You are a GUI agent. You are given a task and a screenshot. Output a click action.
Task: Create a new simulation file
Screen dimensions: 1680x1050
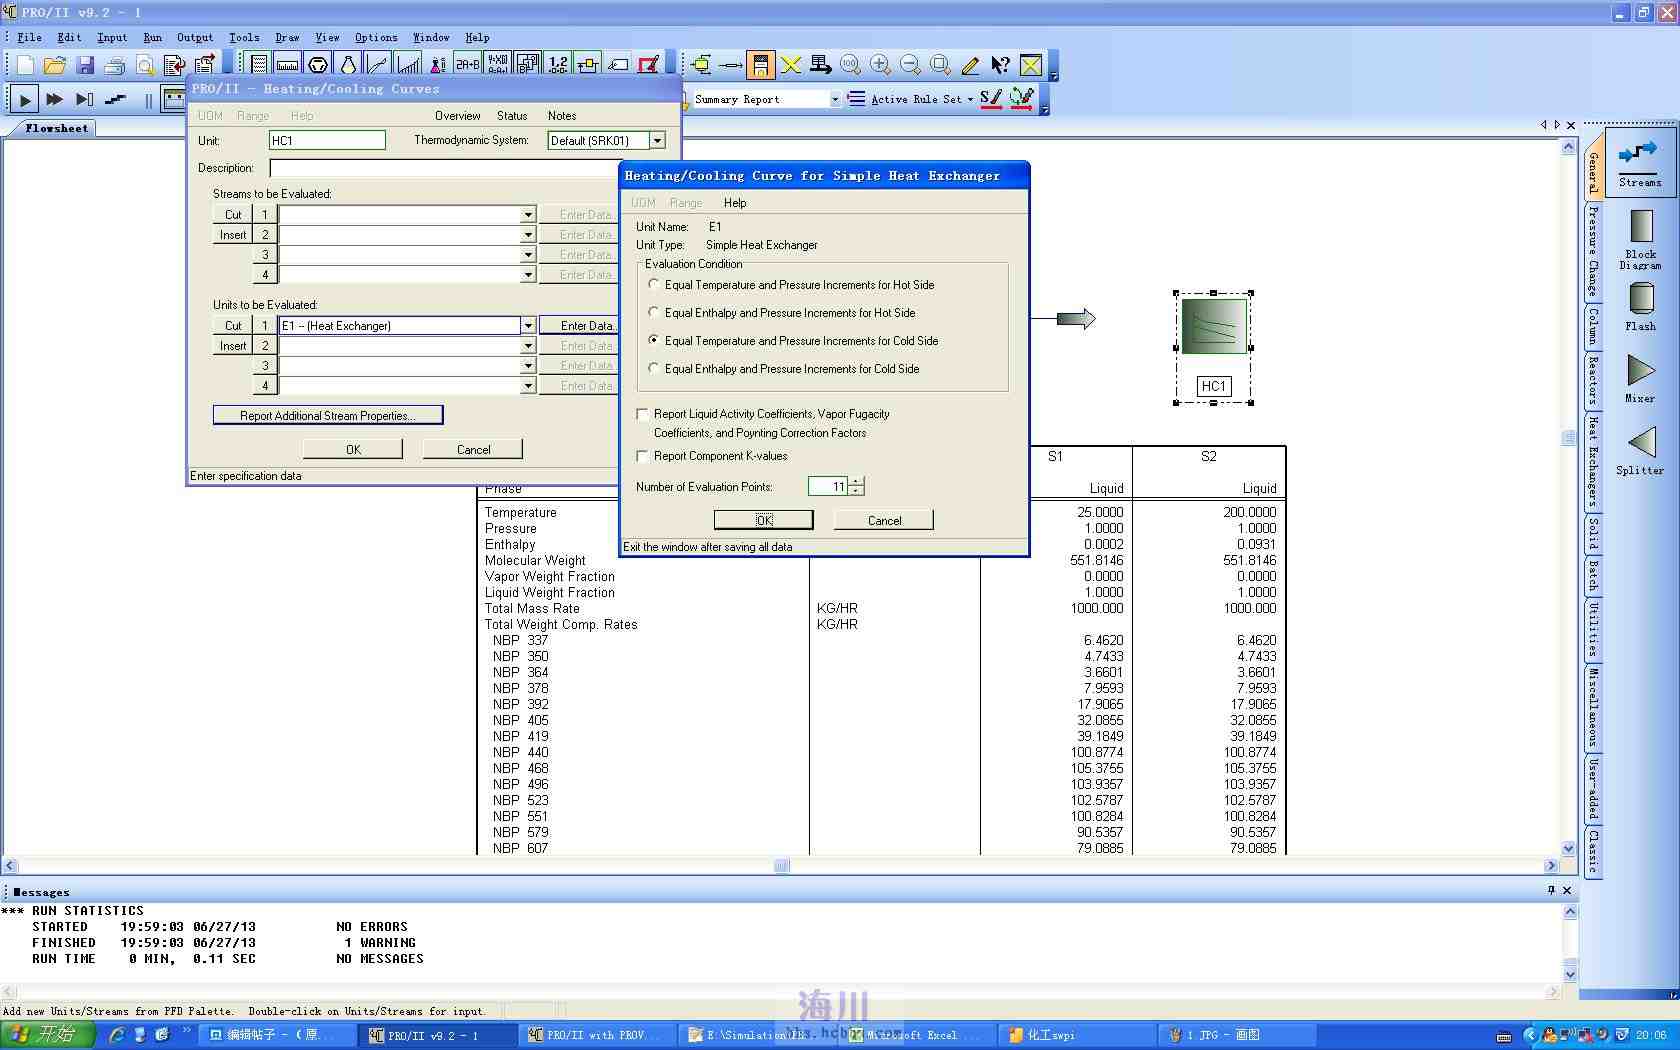pos(25,65)
